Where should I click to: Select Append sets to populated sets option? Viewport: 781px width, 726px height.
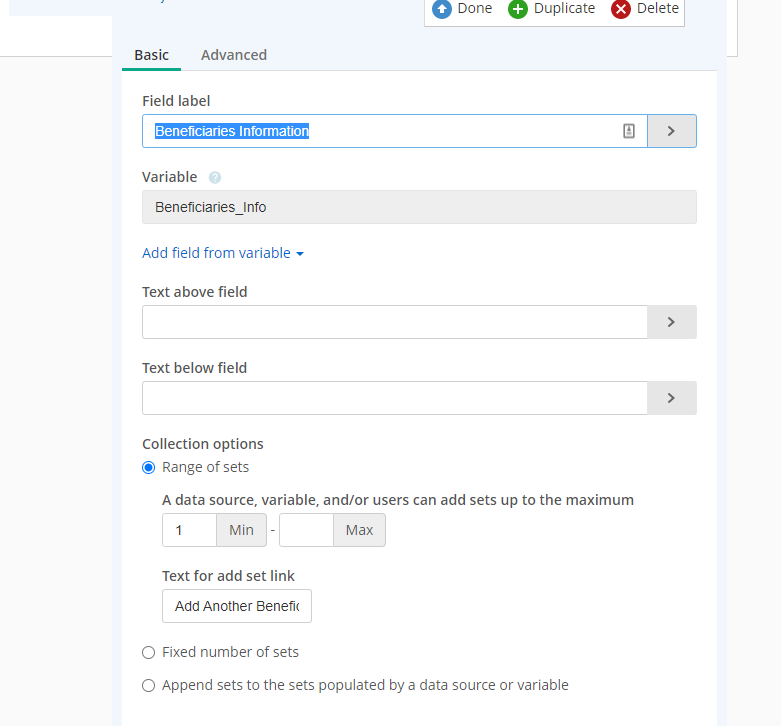tap(148, 686)
